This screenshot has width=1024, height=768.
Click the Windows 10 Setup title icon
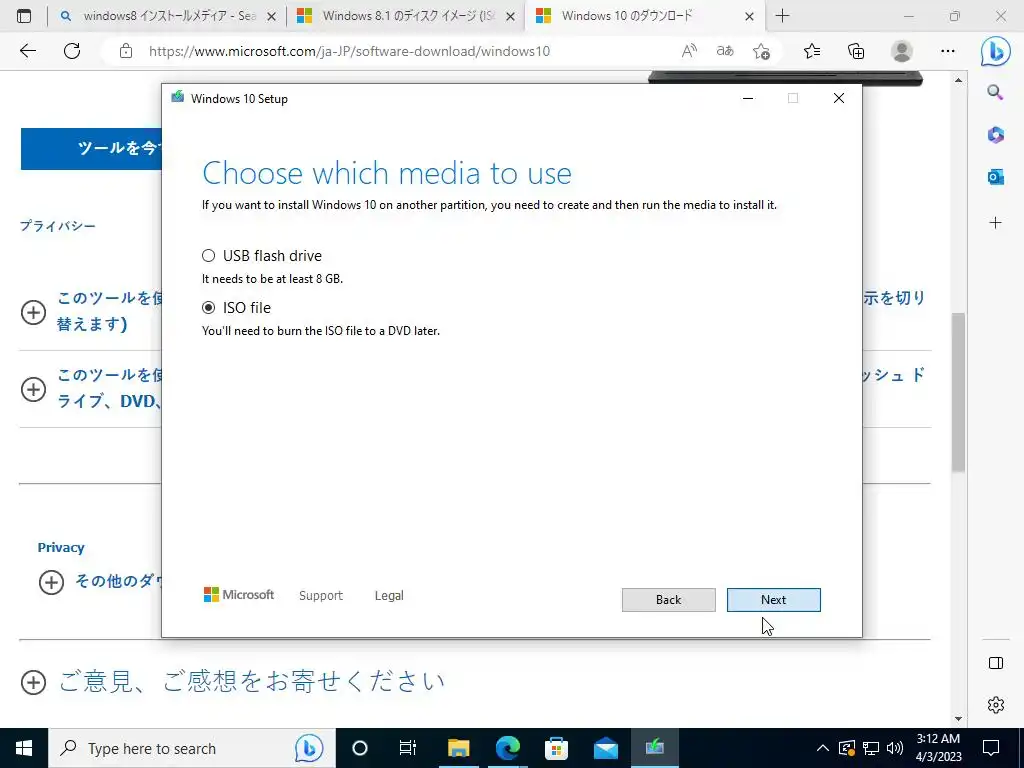tap(178, 98)
